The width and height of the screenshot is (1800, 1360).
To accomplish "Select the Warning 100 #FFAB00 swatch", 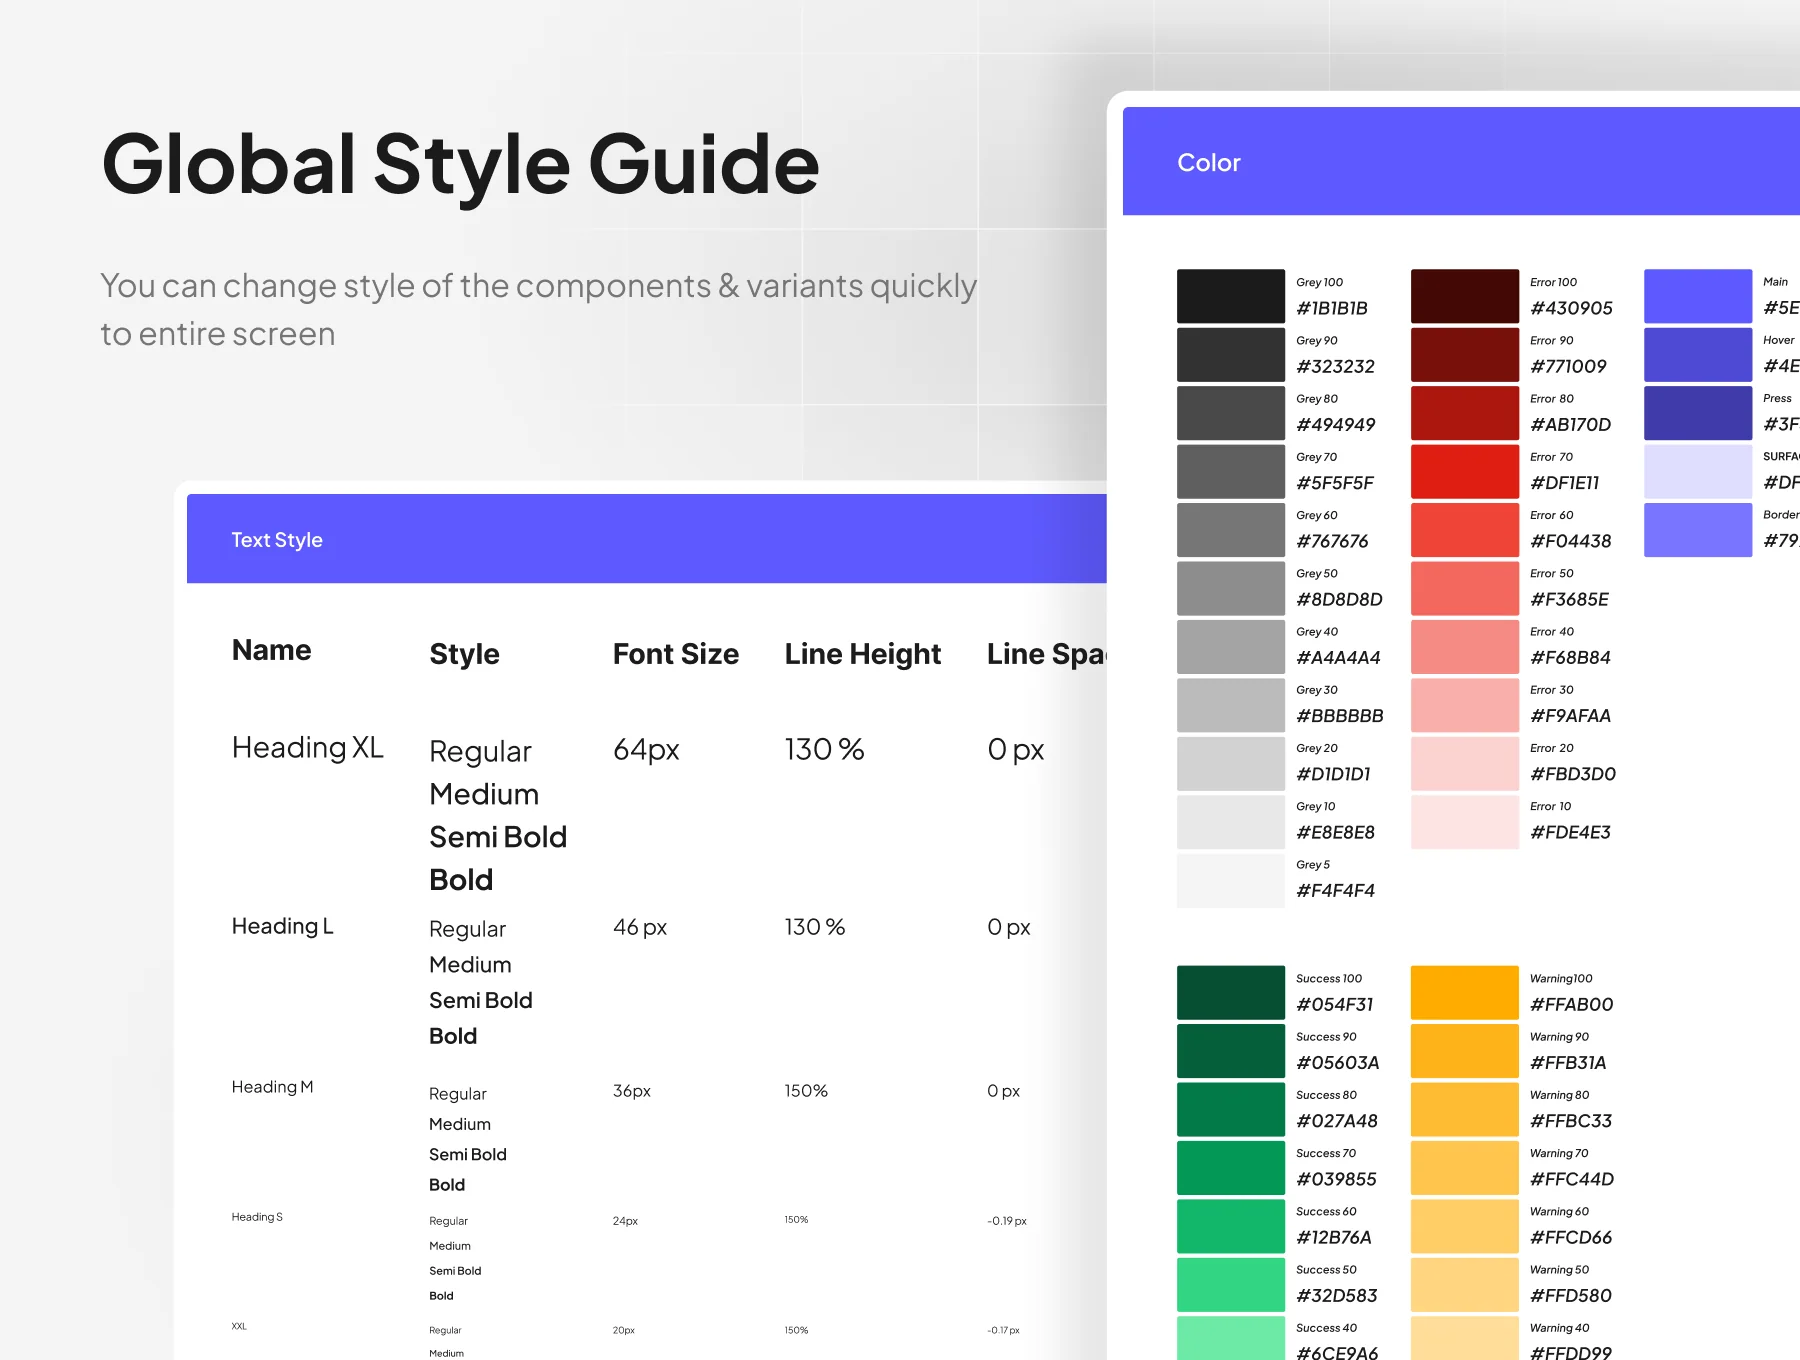I will point(1464,992).
